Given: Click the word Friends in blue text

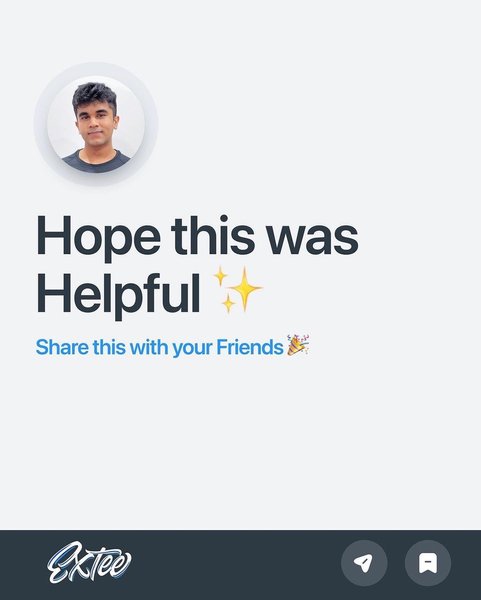Looking at the screenshot, I should pos(249,347).
